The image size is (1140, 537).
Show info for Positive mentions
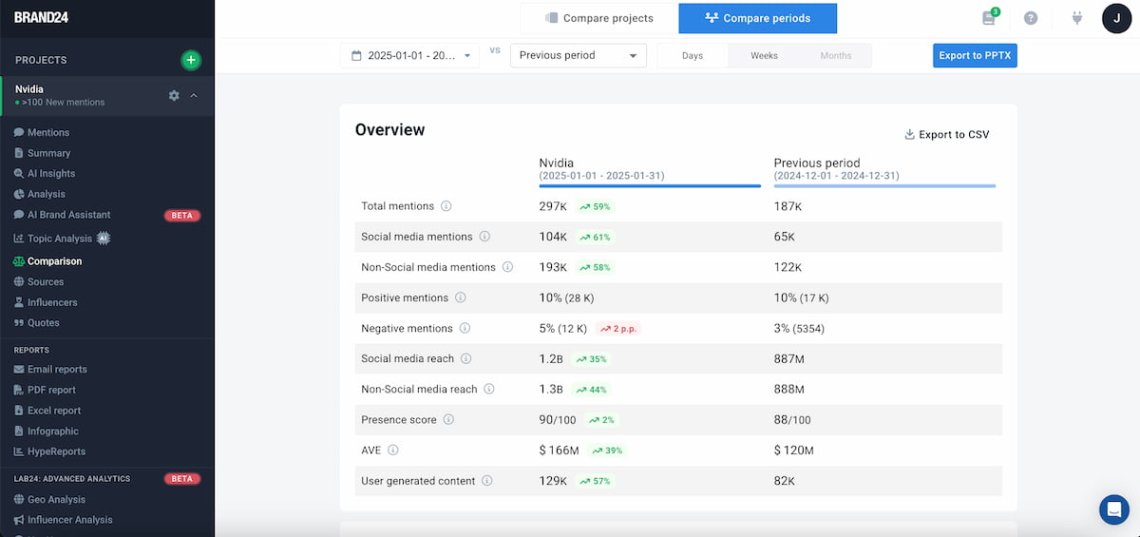point(460,298)
